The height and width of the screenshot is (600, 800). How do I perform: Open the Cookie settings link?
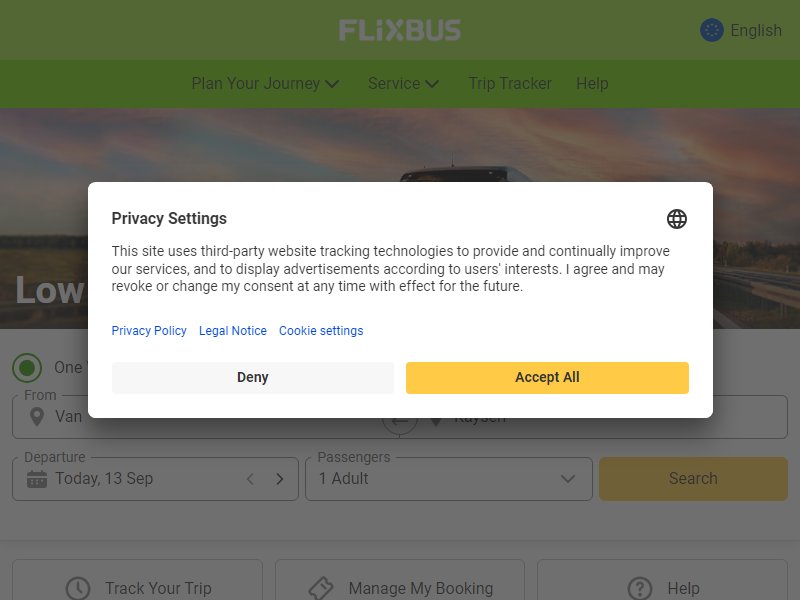click(x=321, y=331)
